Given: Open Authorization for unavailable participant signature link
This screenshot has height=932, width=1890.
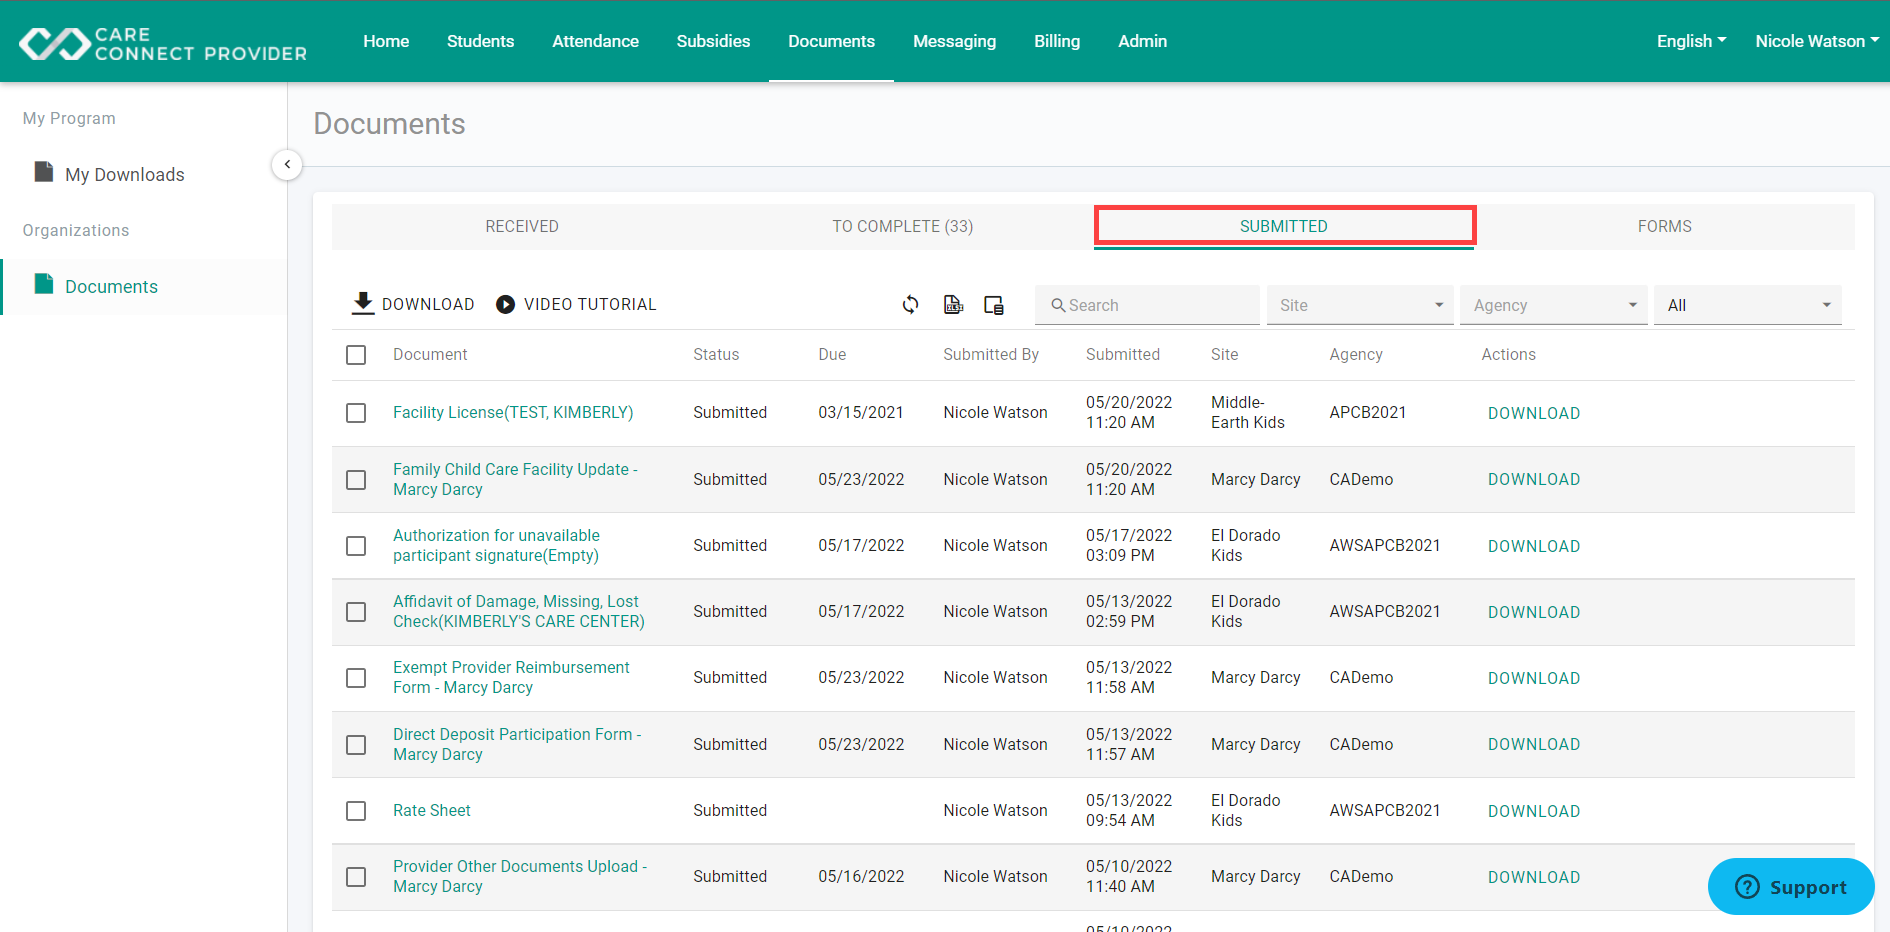Looking at the screenshot, I should [x=496, y=545].
